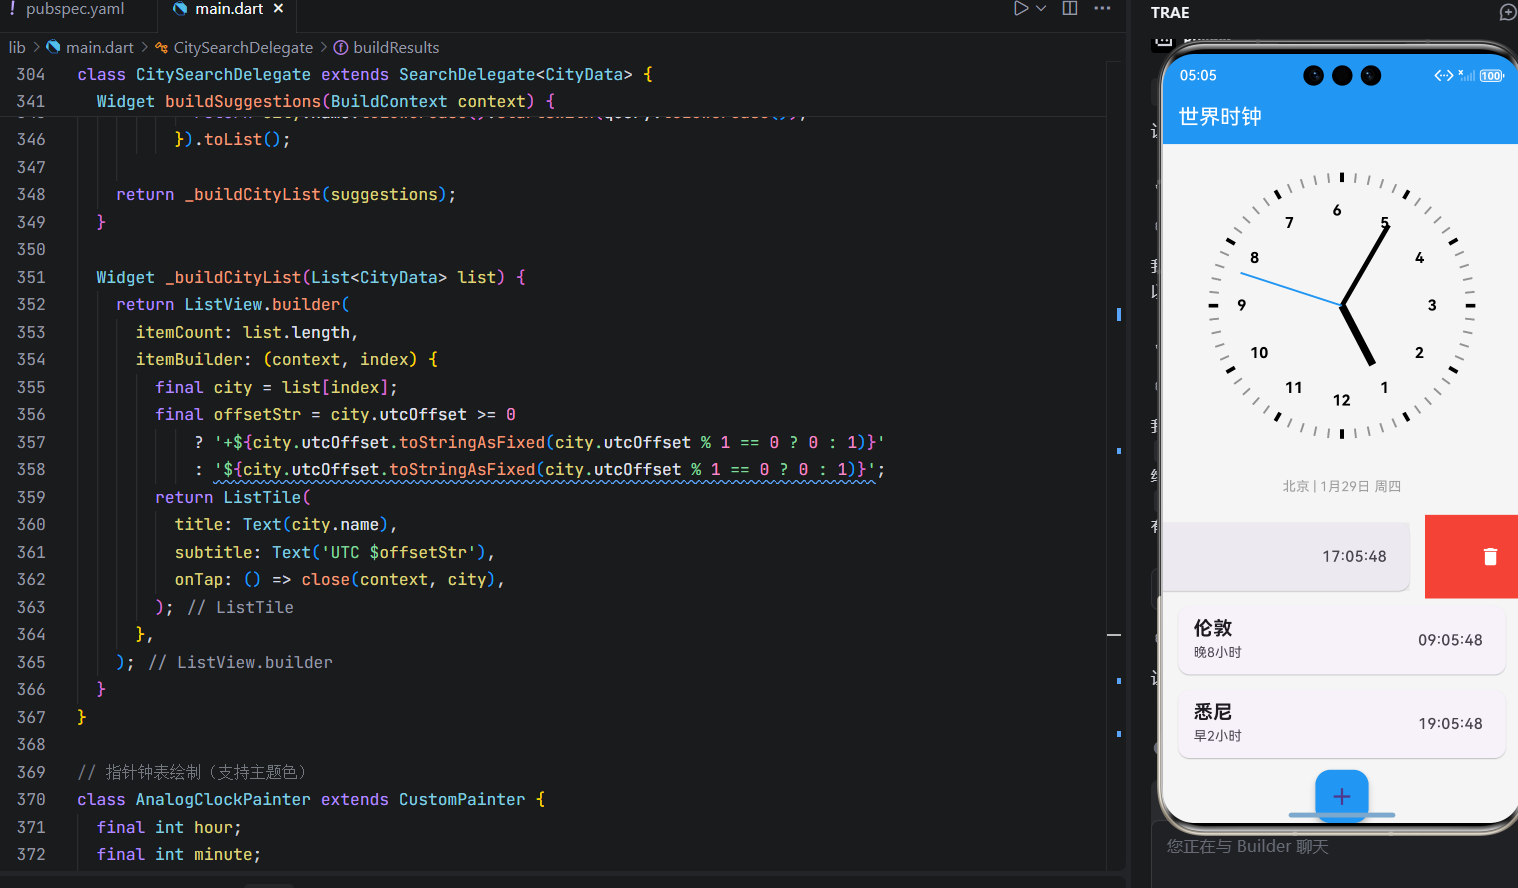Image resolution: width=1518 pixels, height=888 pixels.
Task: Open Sydney city clock card
Action: [x=1342, y=724]
